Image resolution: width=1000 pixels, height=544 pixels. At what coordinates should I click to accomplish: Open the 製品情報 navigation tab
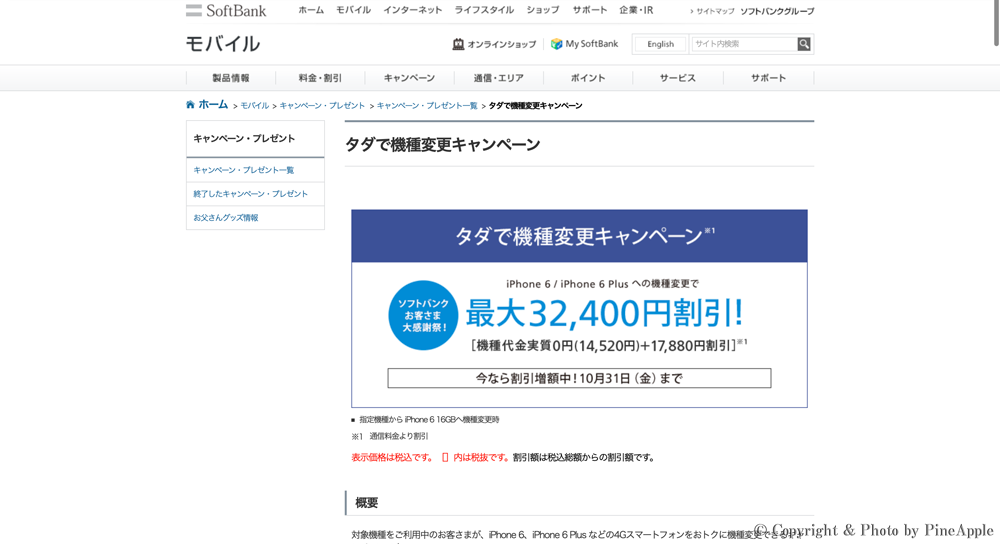point(231,78)
